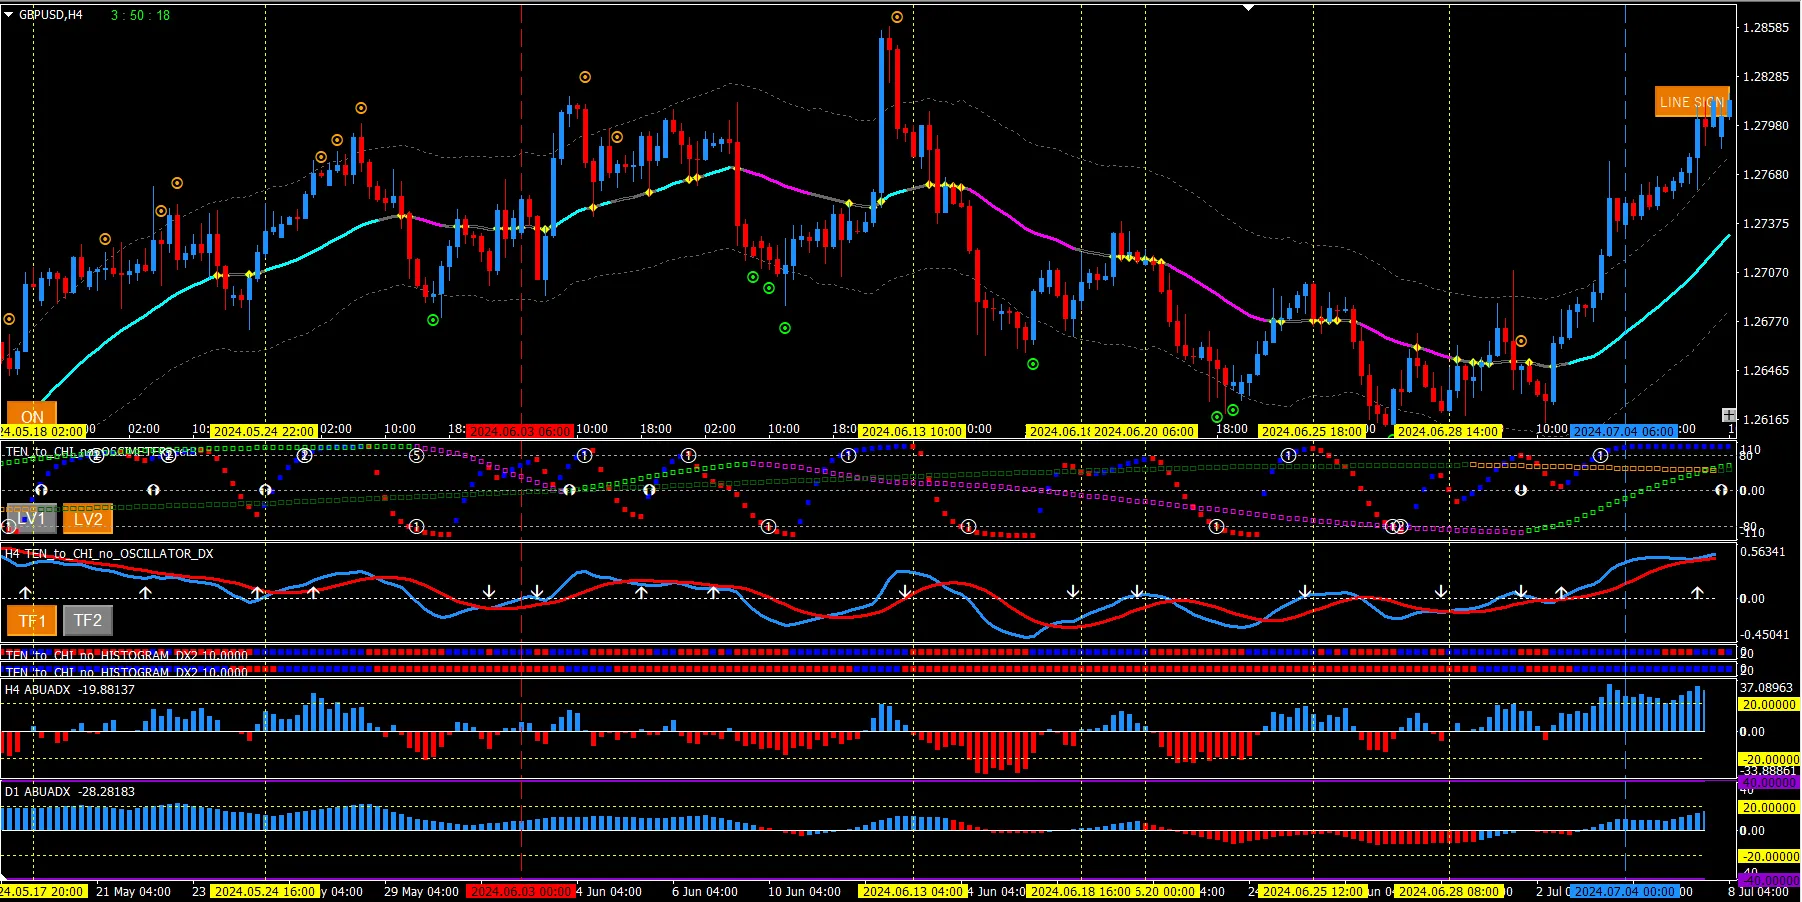Click the plus icon above the price scale corner
Screen dimensions: 1802x902
pyautogui.click(x=1728, y=415)
